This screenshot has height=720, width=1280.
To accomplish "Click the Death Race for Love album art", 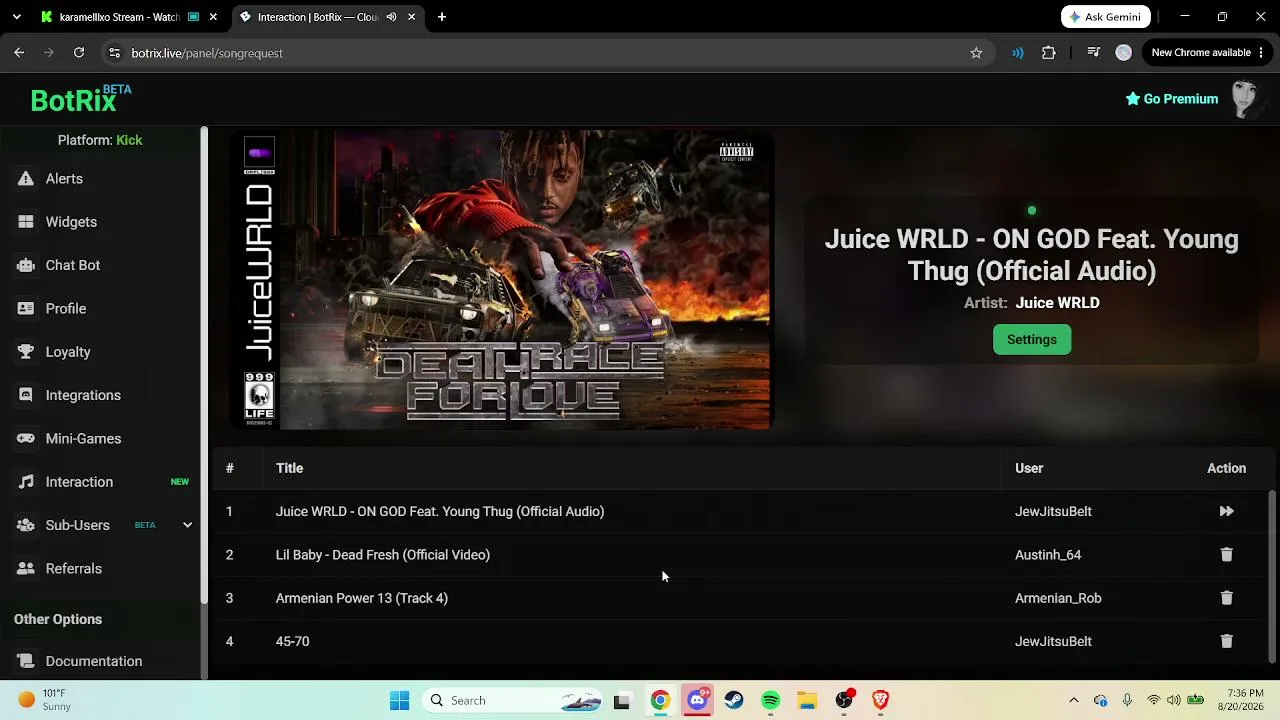I will pos(502,280).
